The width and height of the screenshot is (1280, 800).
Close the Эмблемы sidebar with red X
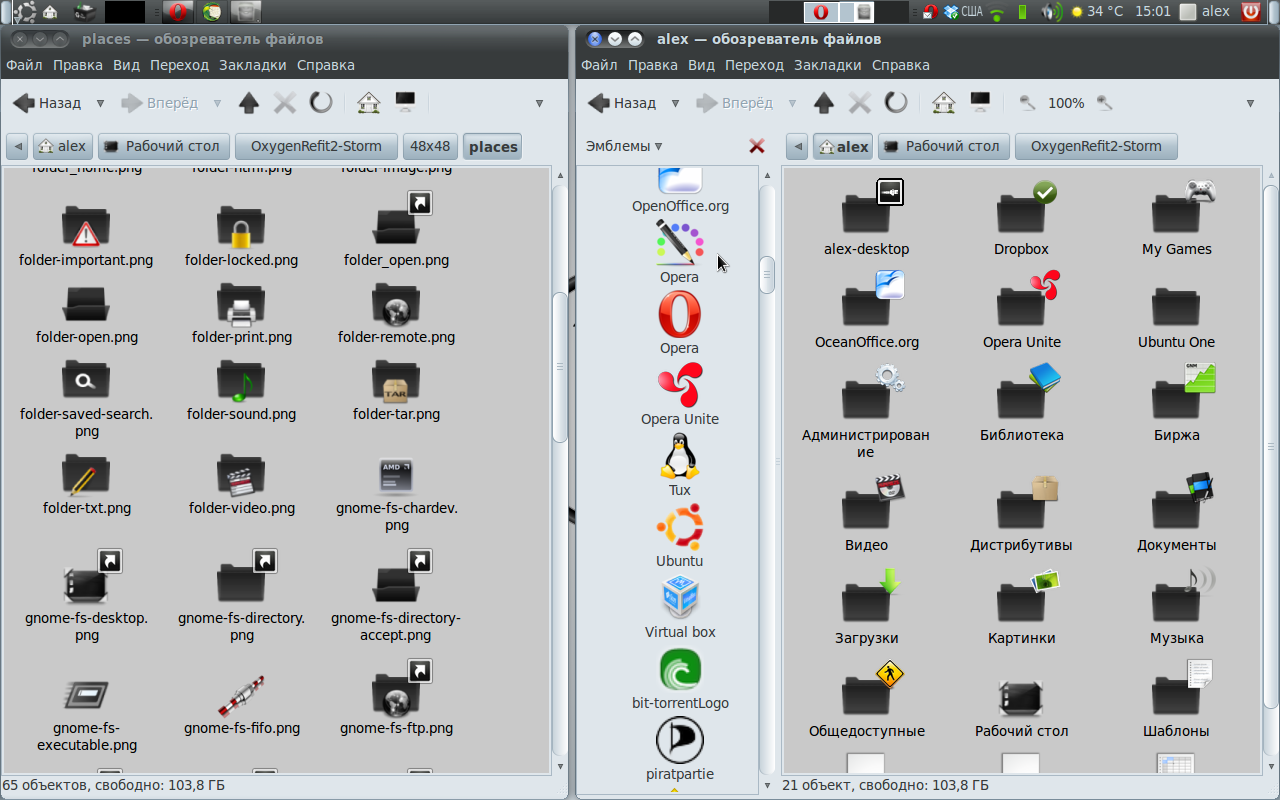point(757,146)
